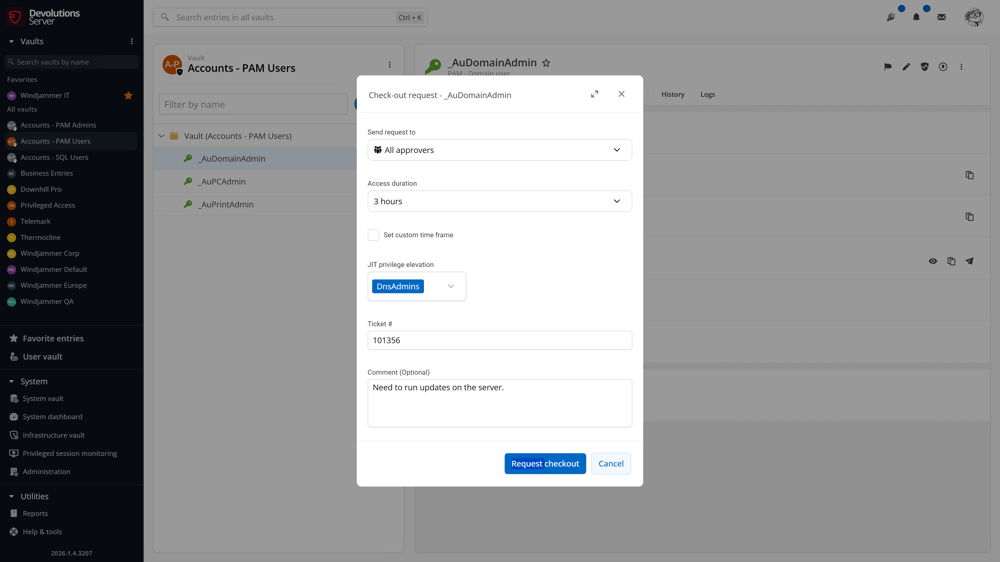Click the notifications bell icon

(916, 17)
